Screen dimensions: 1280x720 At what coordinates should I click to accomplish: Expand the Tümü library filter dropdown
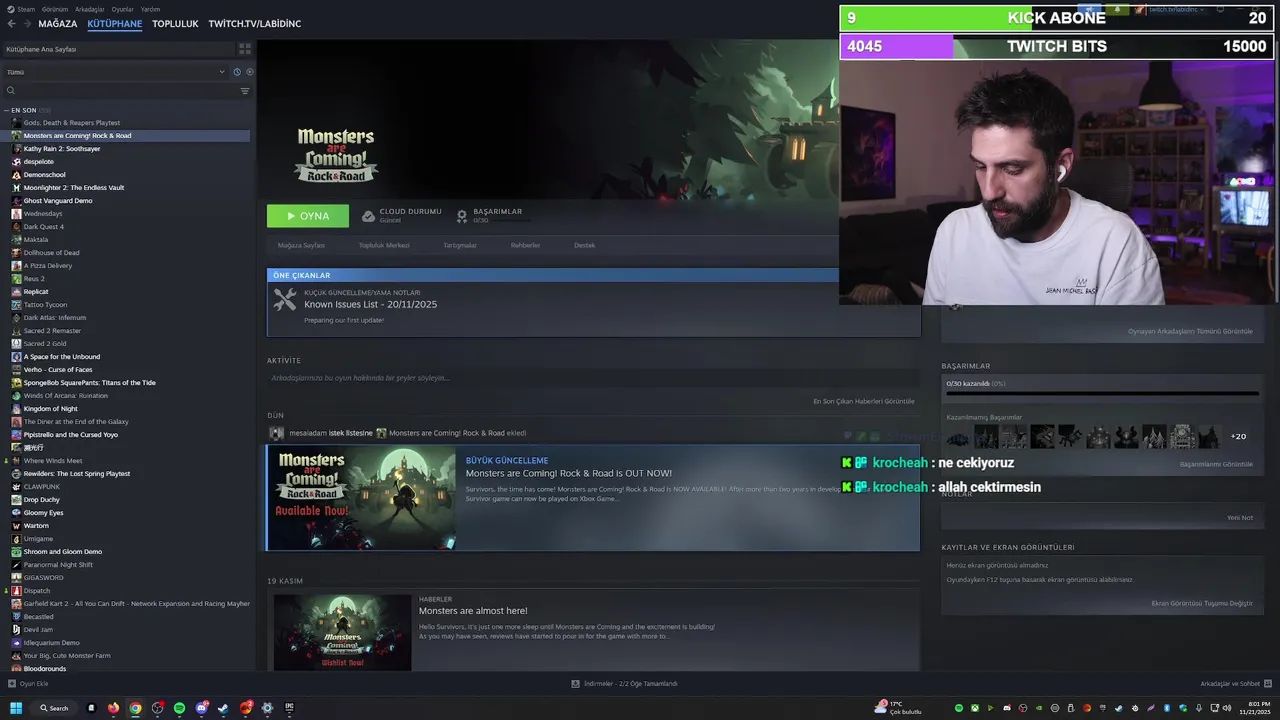coord(115,72)
